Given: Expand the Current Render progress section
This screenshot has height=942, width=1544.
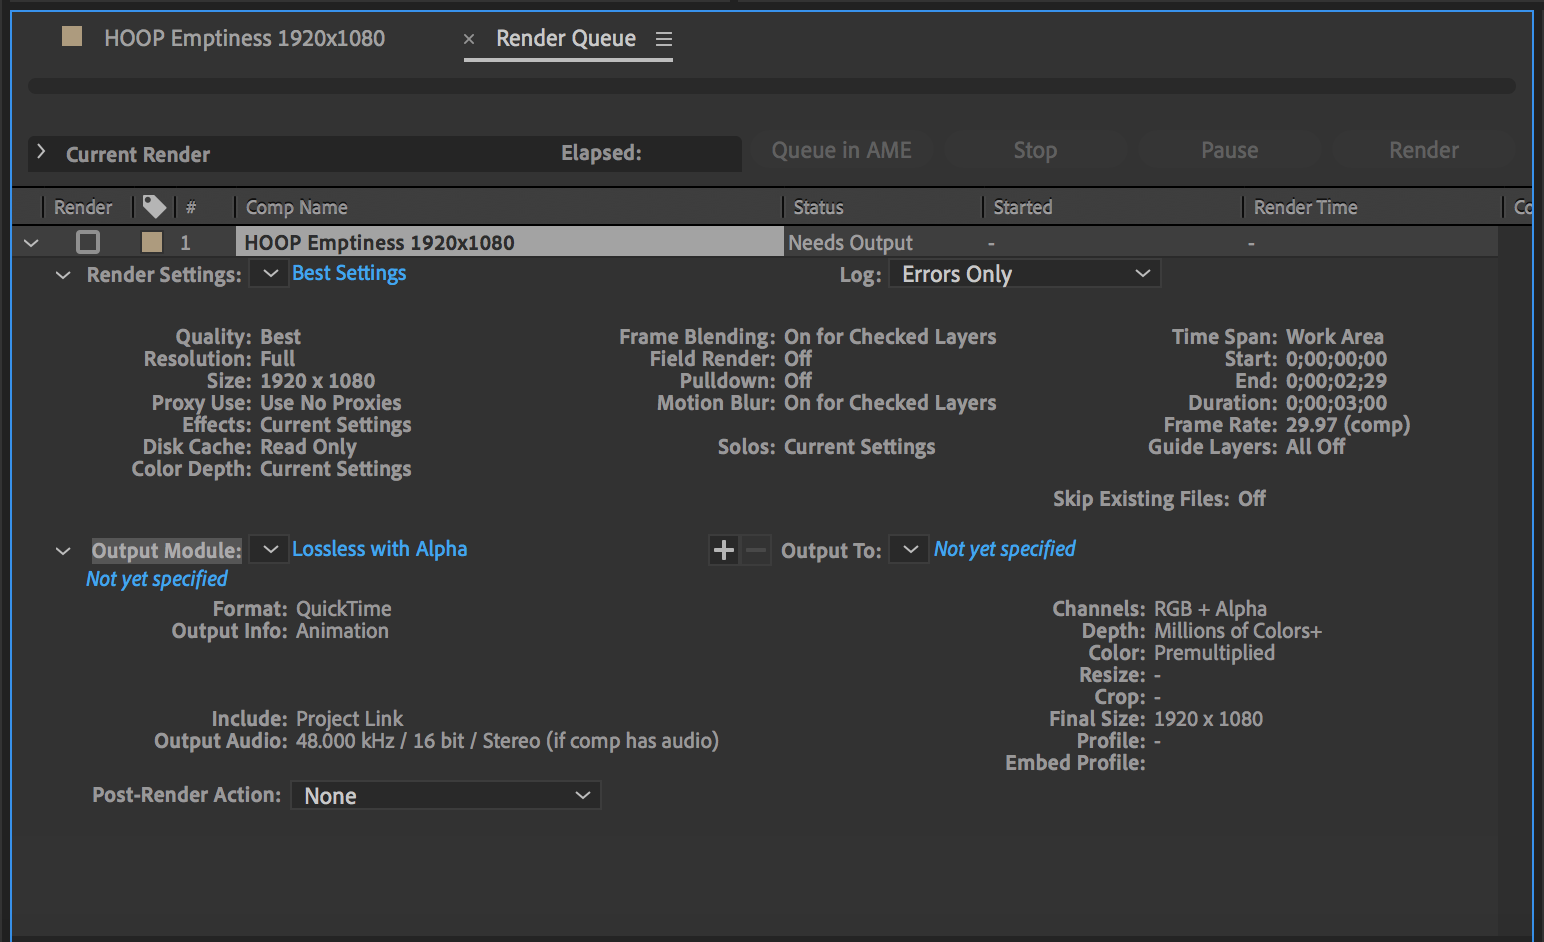Looking at the screenshot, I should click(x=41, y=153).
